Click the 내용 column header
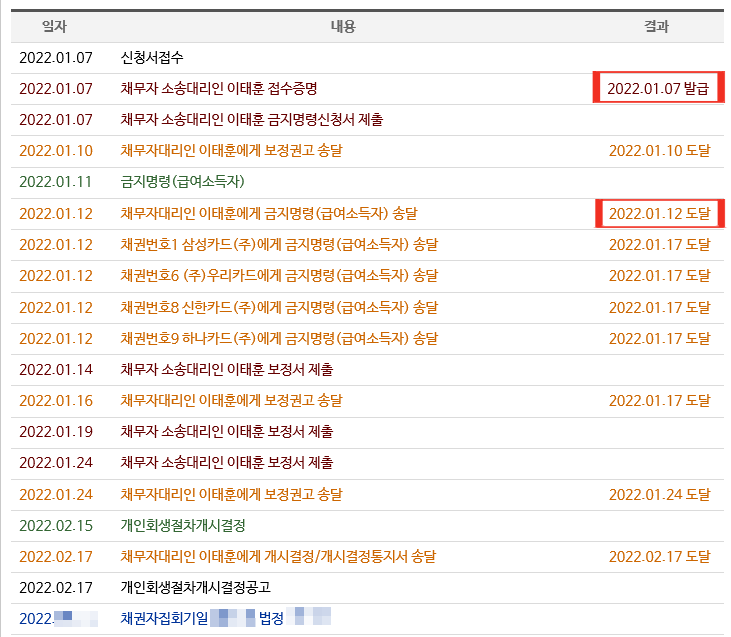The image size is (731, 637). tap(344, 27)
